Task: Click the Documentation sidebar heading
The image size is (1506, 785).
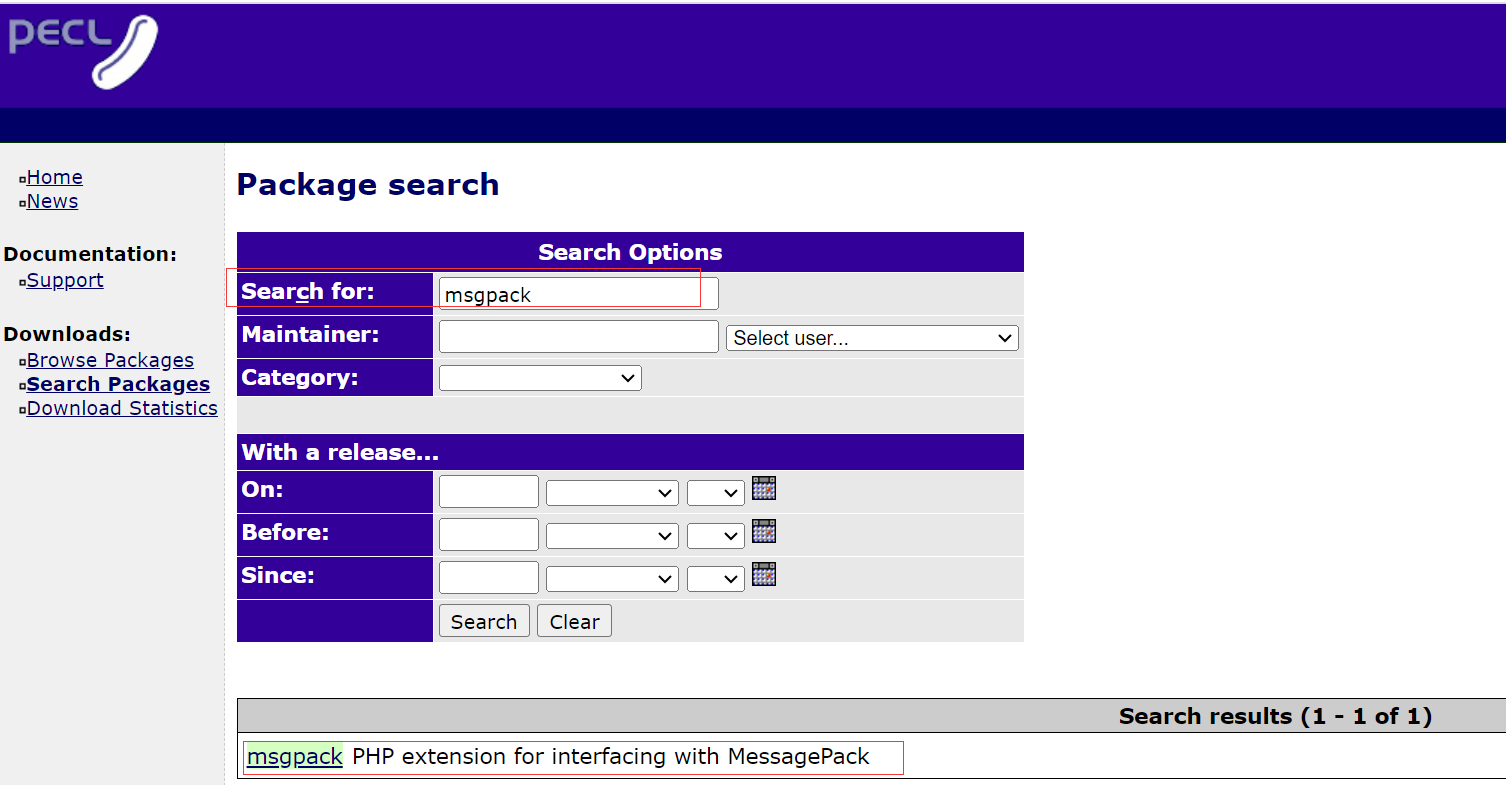Action: point(90,254)
